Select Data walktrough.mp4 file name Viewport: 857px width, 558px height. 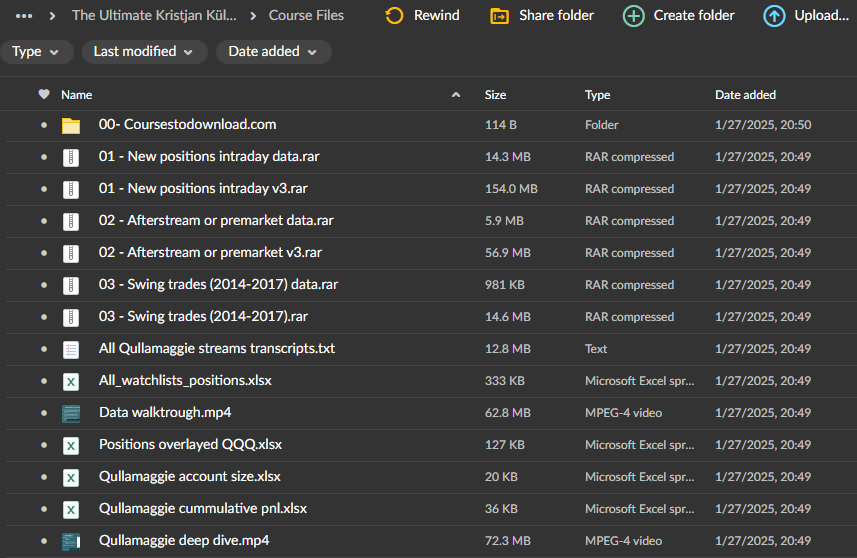(165, 412)
